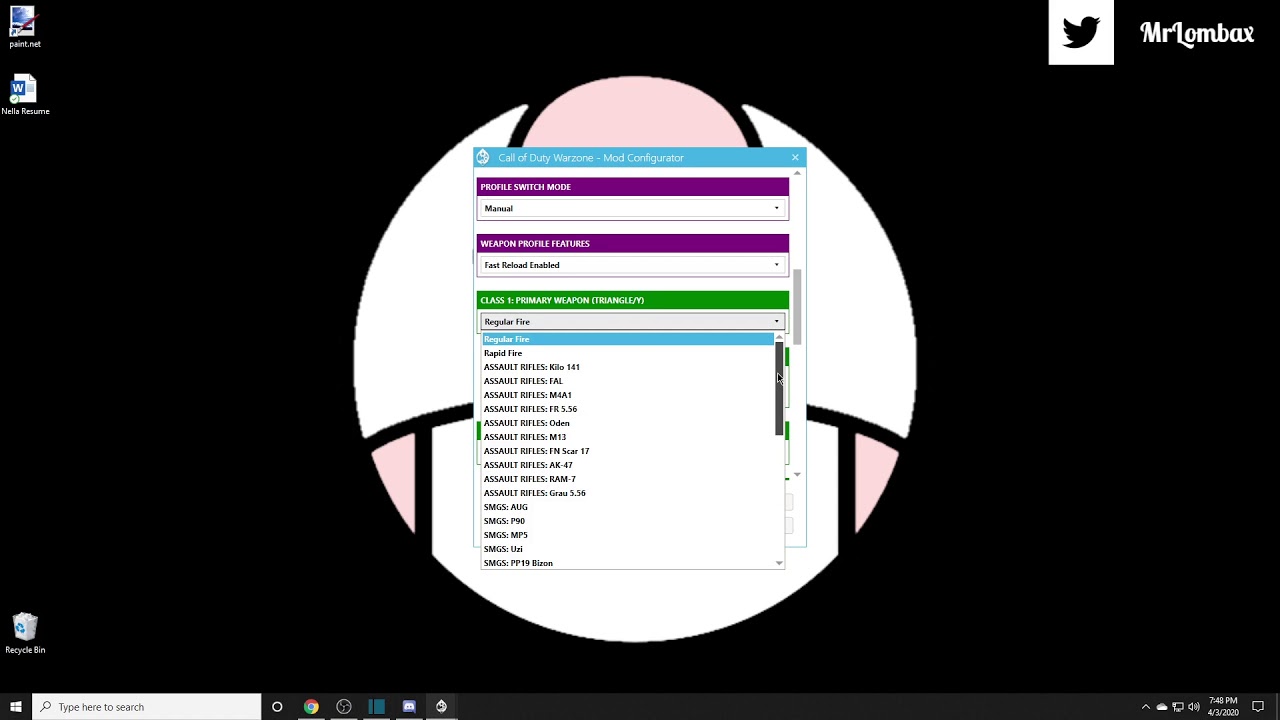Select Regular Fire in the dropdown list
The image size is (1280, 720).
tap(628, 339)
